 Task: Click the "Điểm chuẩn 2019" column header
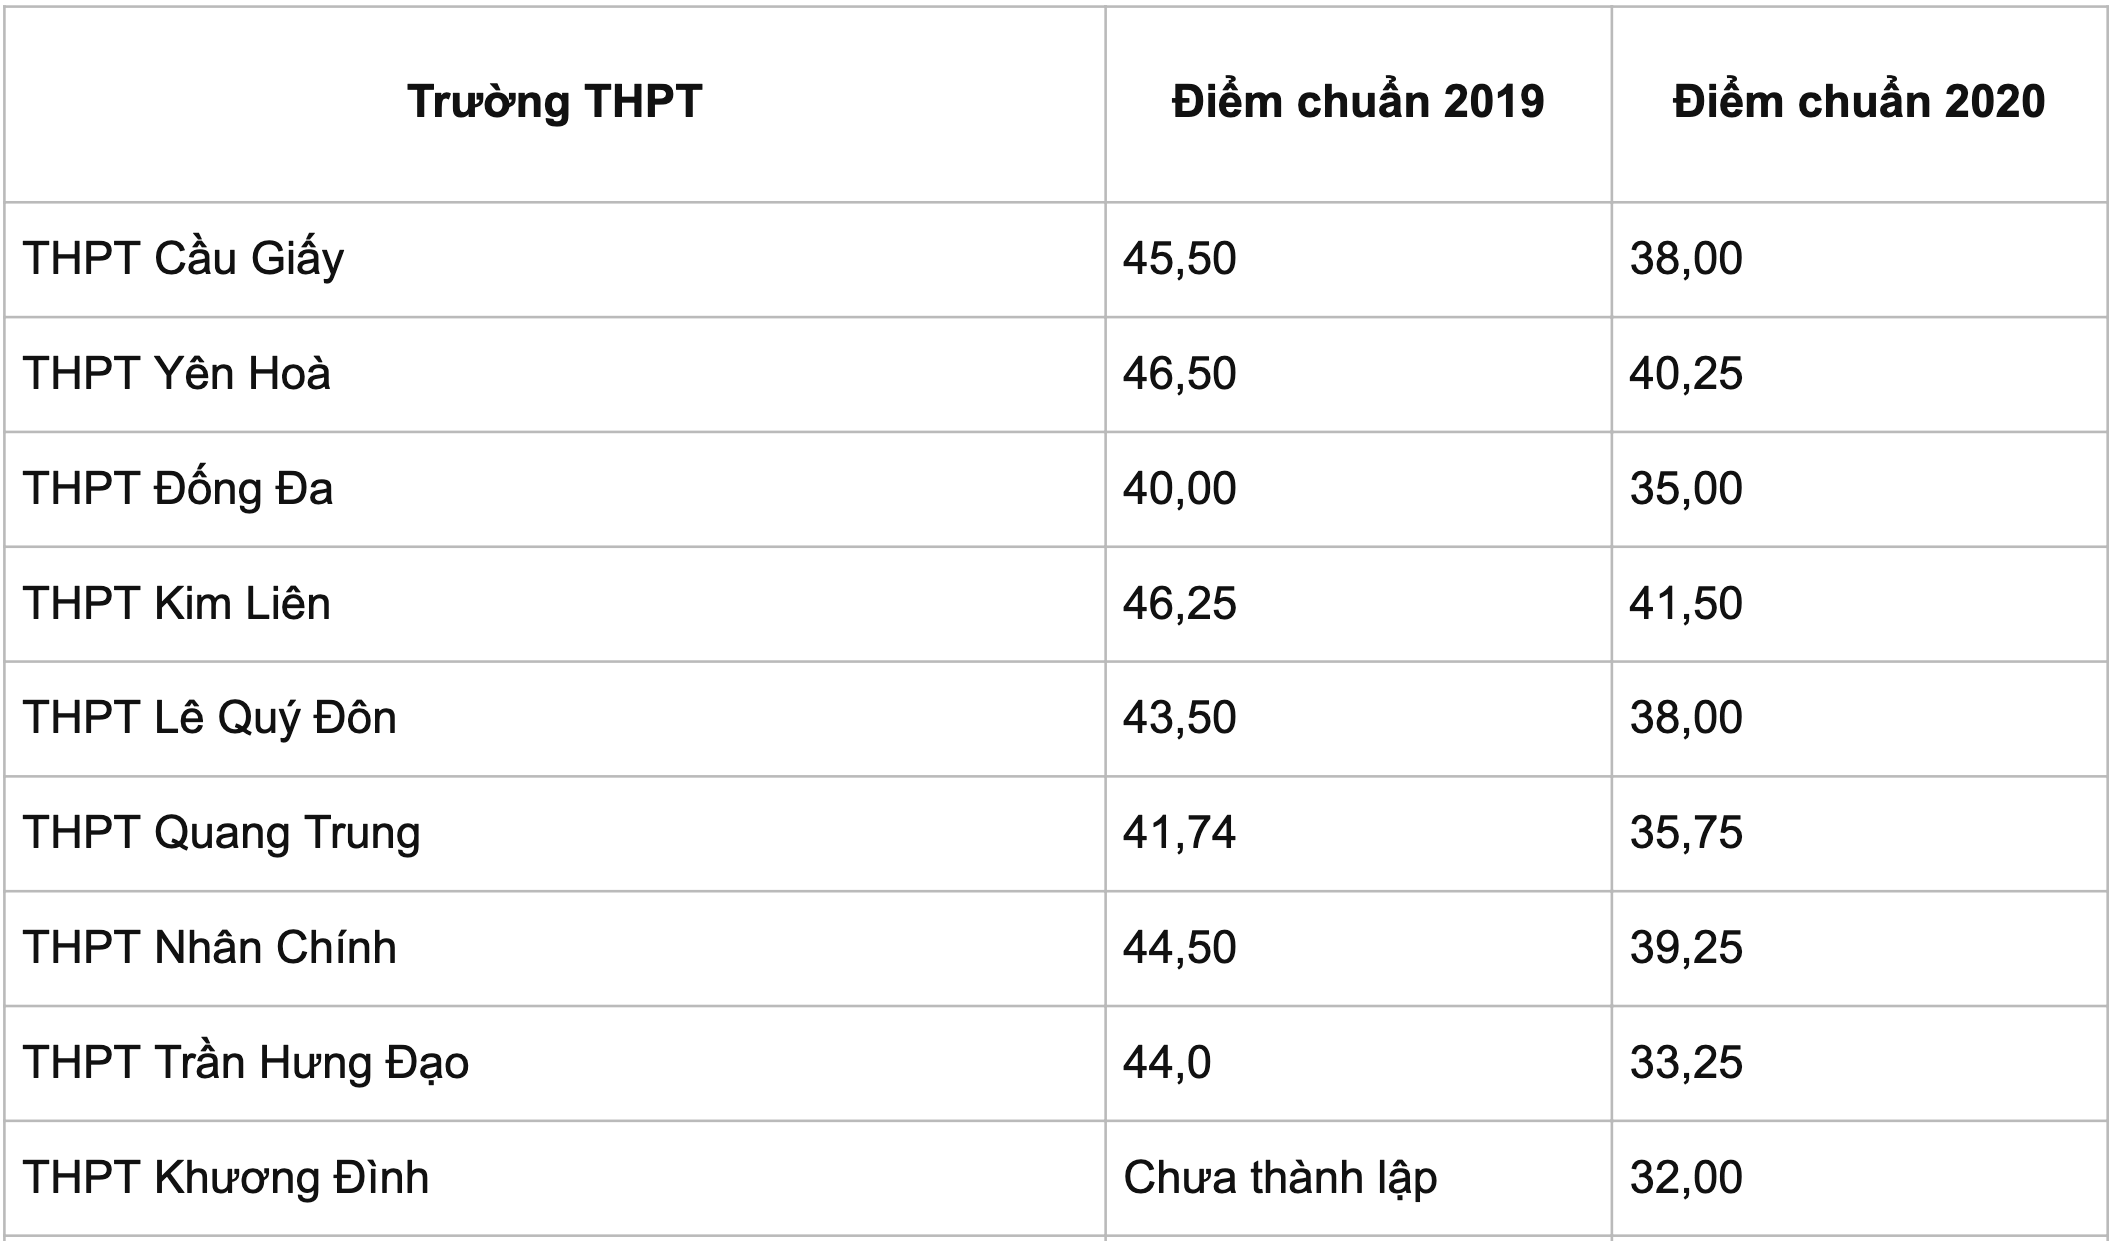click(1358, 102)
